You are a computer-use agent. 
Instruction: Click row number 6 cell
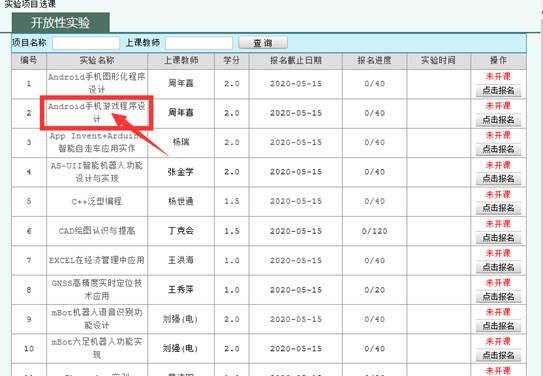tap(29, 231)
